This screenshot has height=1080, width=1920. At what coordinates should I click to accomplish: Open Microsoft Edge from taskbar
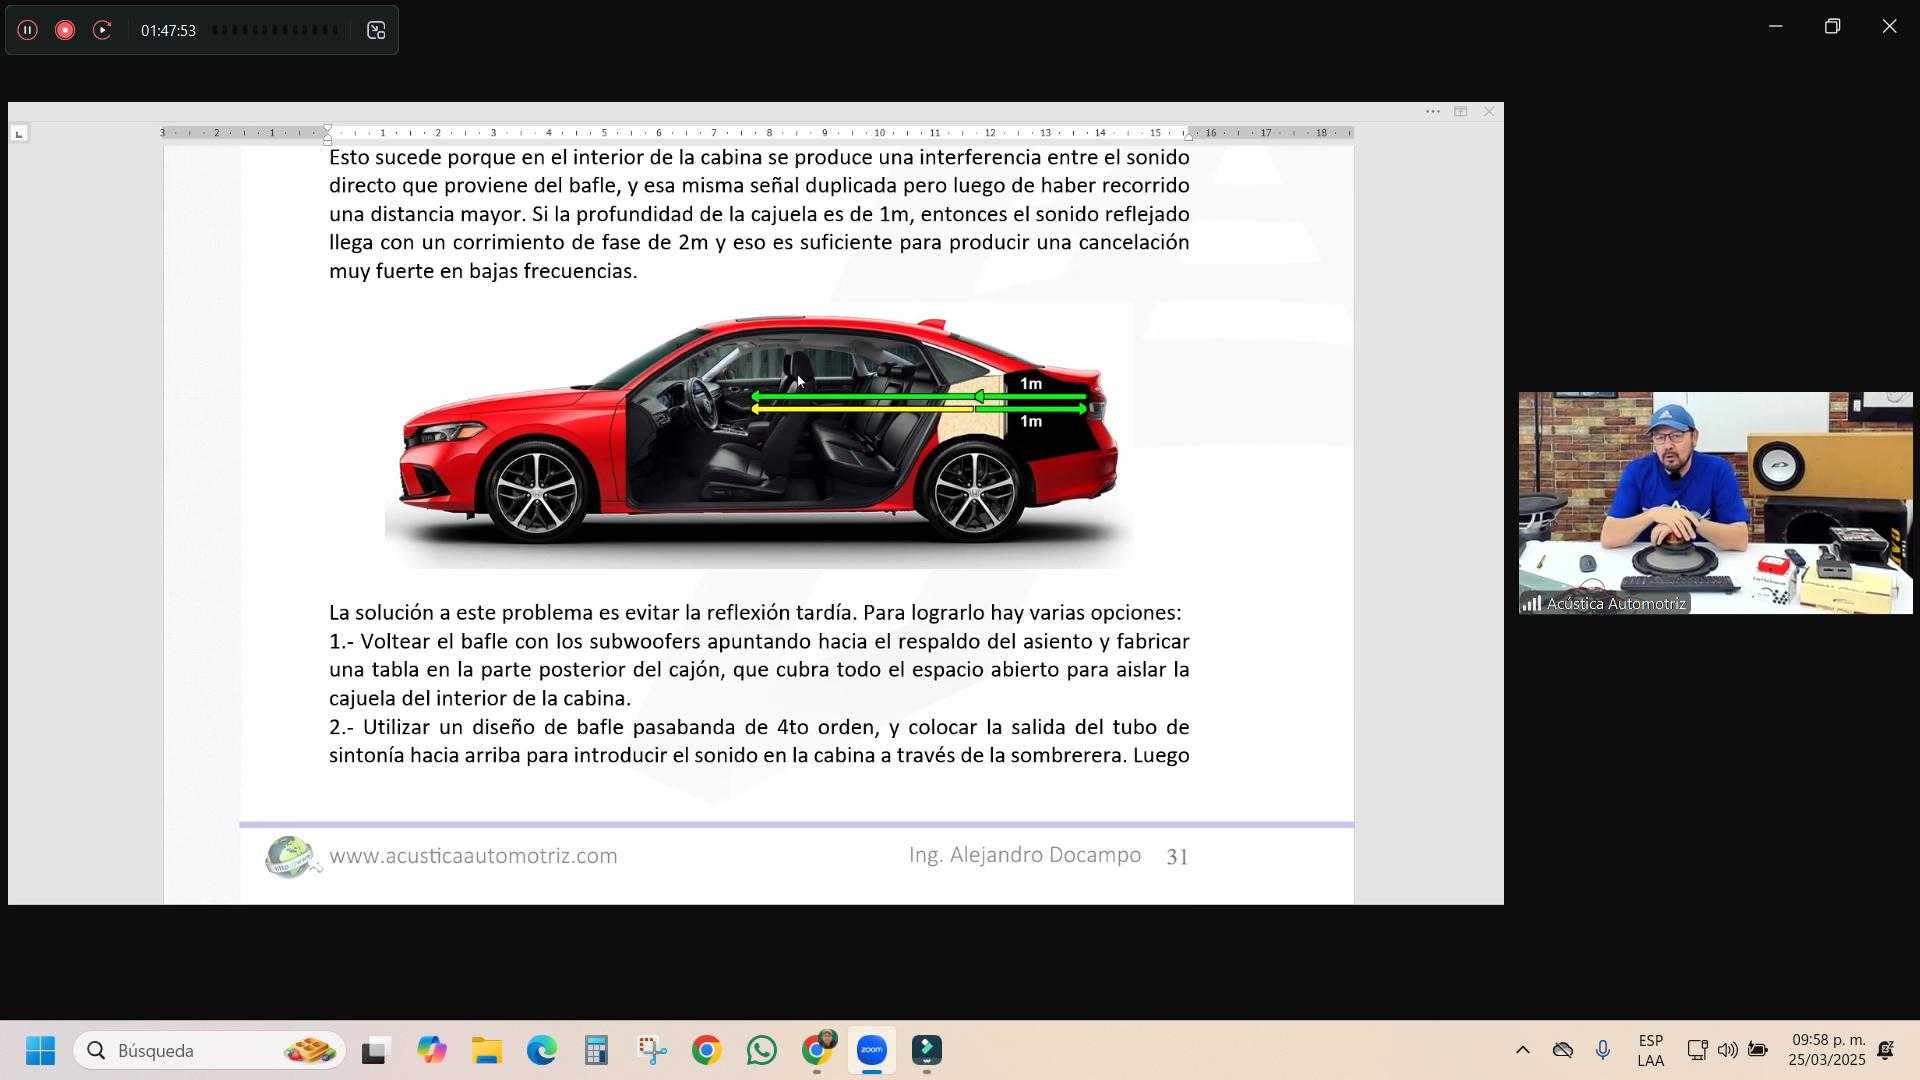click(542, 1051)
